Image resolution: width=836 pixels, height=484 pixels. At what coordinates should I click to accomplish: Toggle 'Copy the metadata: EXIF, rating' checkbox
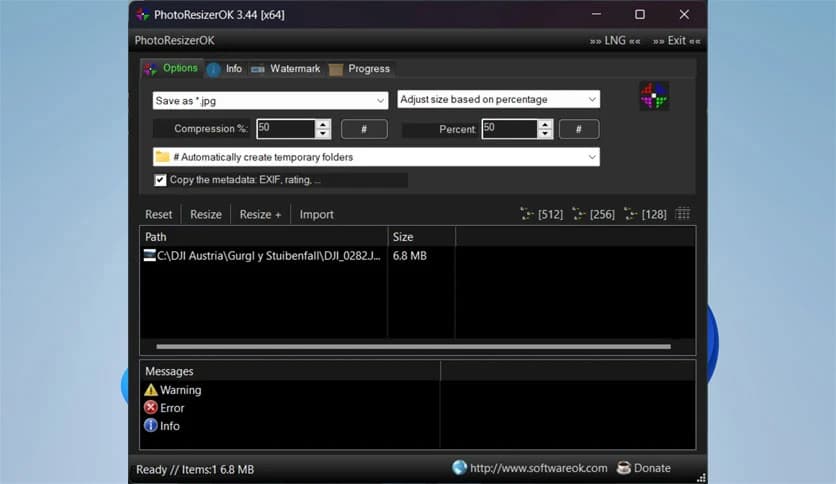click(160, 180)
